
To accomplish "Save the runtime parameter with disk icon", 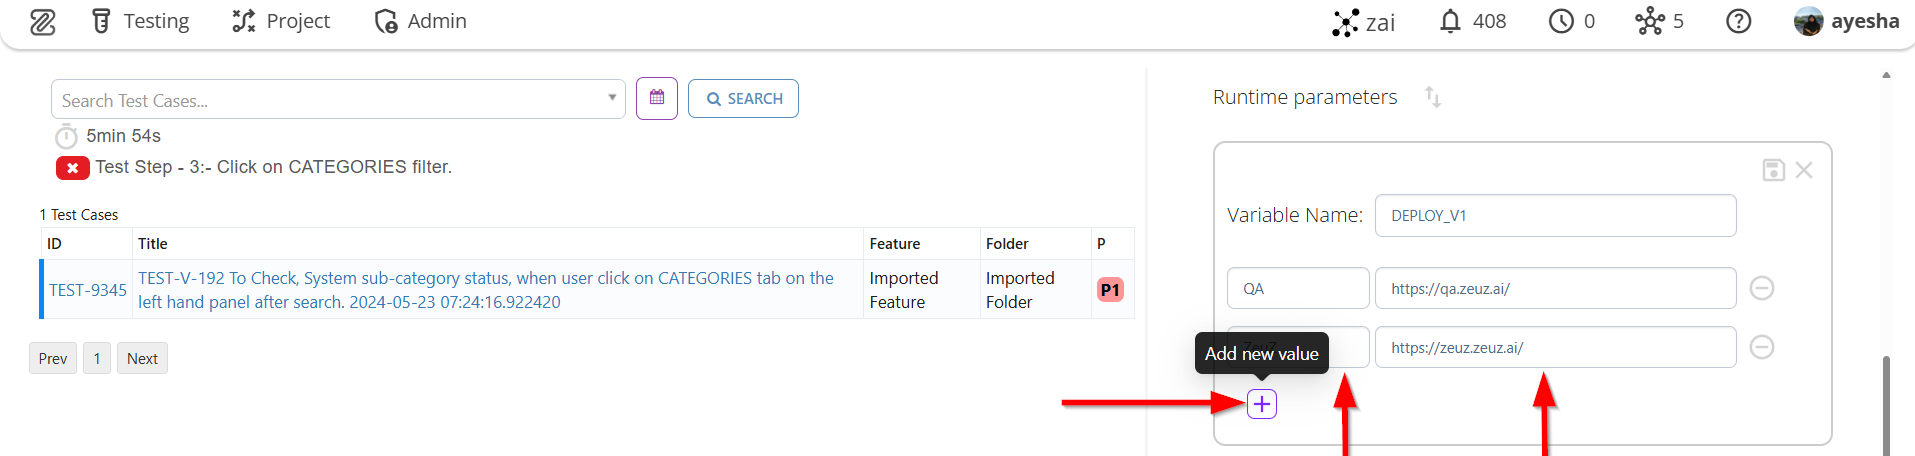I will click(x=1773, y=170).
